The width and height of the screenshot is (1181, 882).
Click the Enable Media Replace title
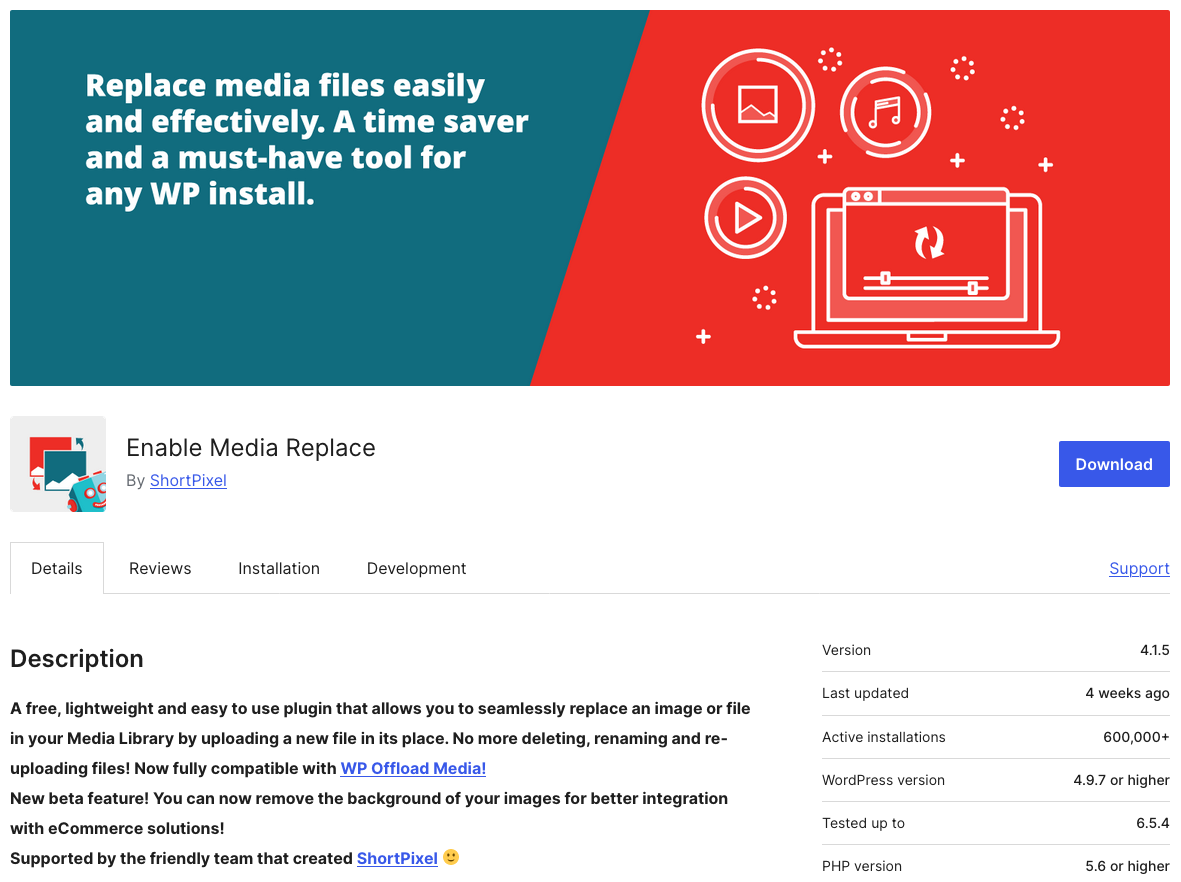[x=251, y=447]
